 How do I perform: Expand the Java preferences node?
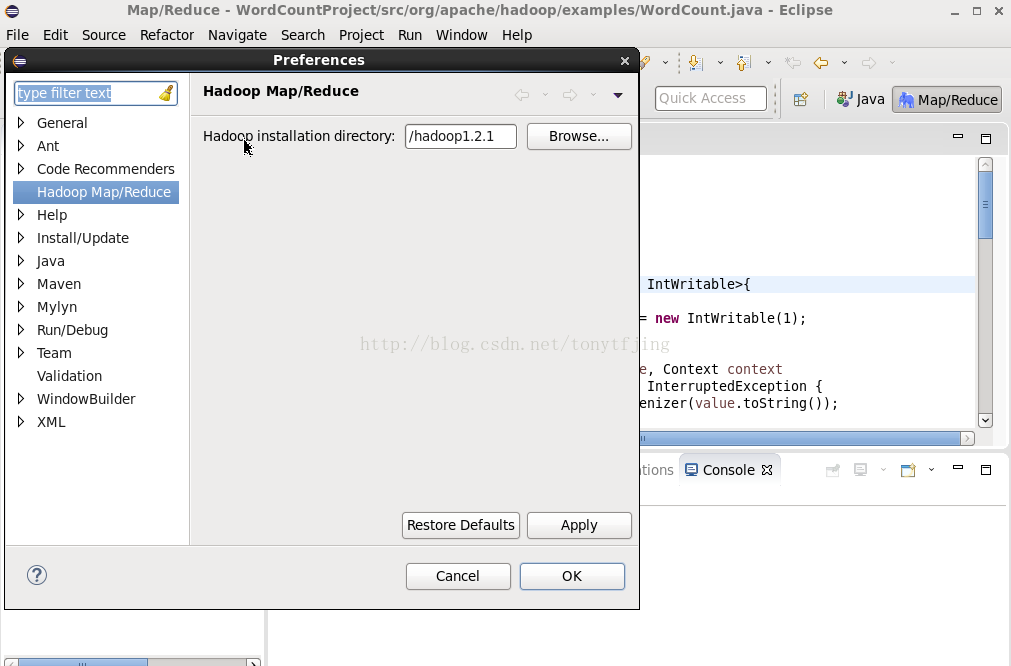point(21,260)
